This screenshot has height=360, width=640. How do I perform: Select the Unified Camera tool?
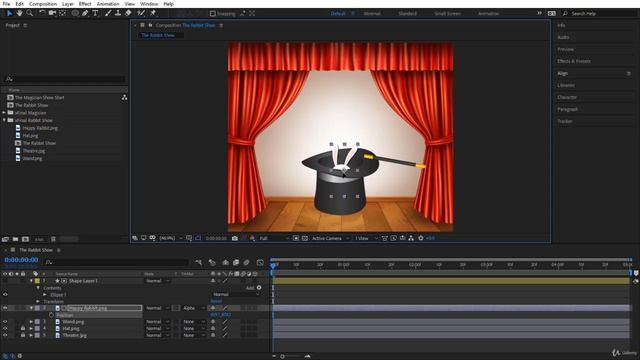52,13
